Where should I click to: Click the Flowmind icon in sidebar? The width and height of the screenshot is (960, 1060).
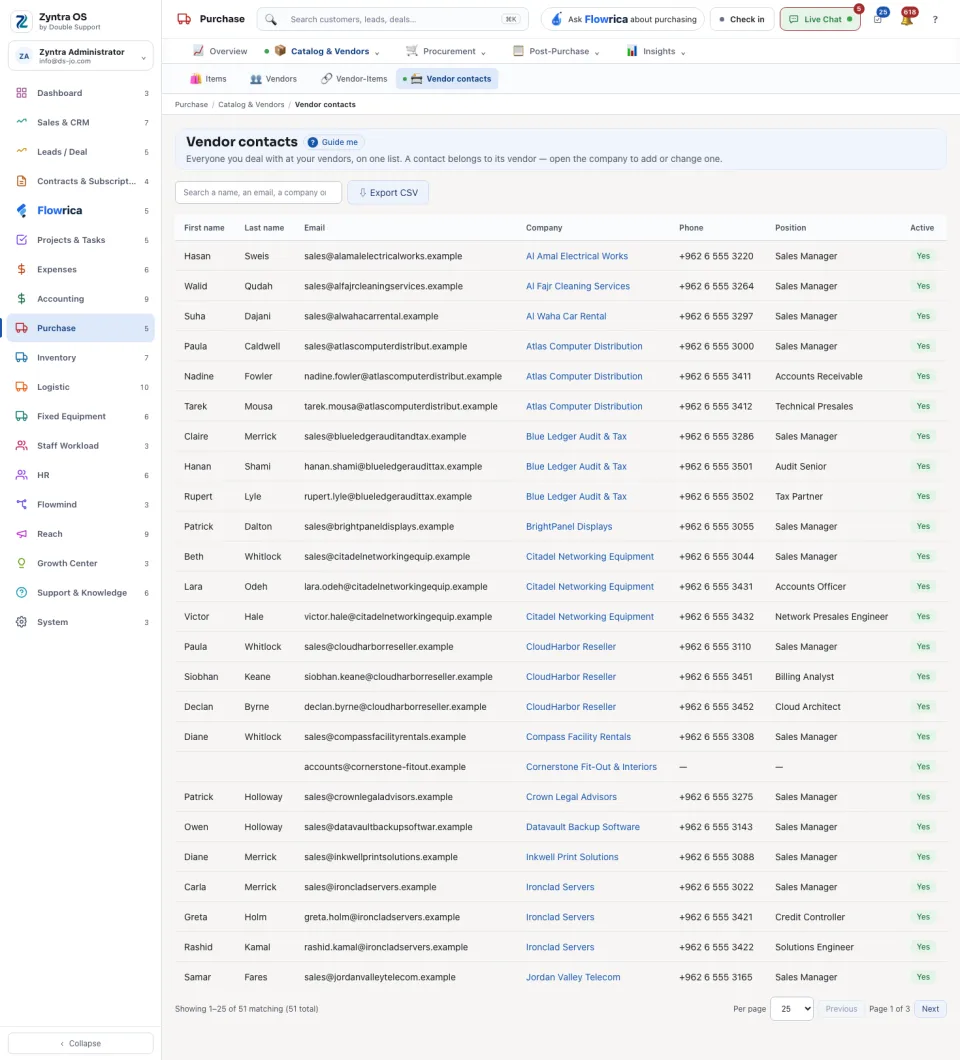tap(22, 504)
